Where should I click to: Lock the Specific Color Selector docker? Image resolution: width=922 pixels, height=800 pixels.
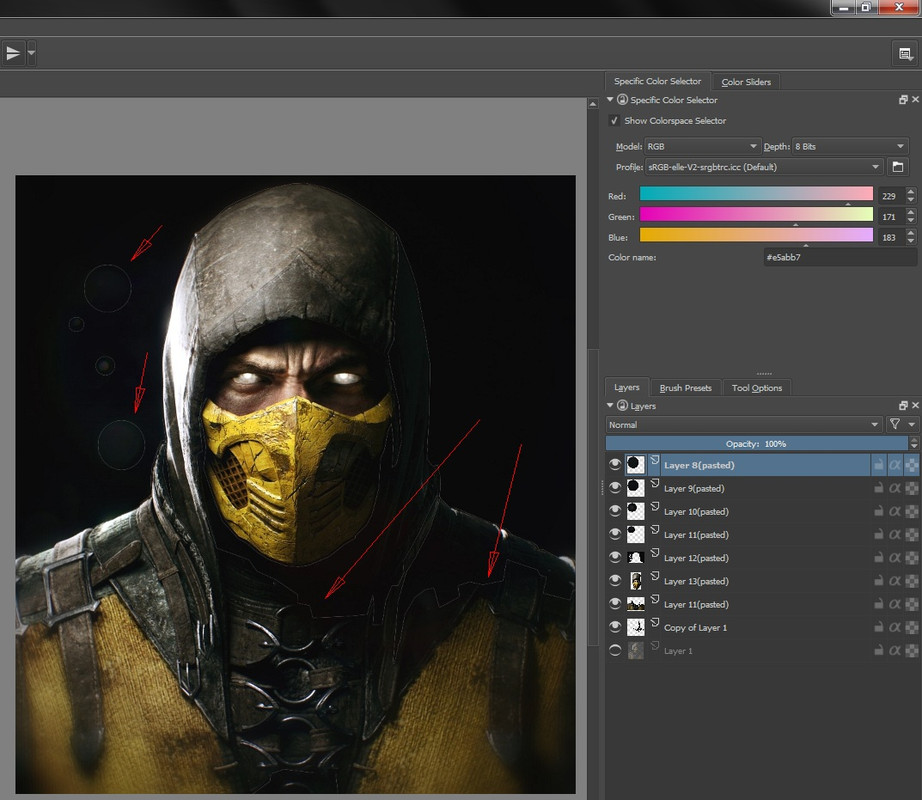623,100
